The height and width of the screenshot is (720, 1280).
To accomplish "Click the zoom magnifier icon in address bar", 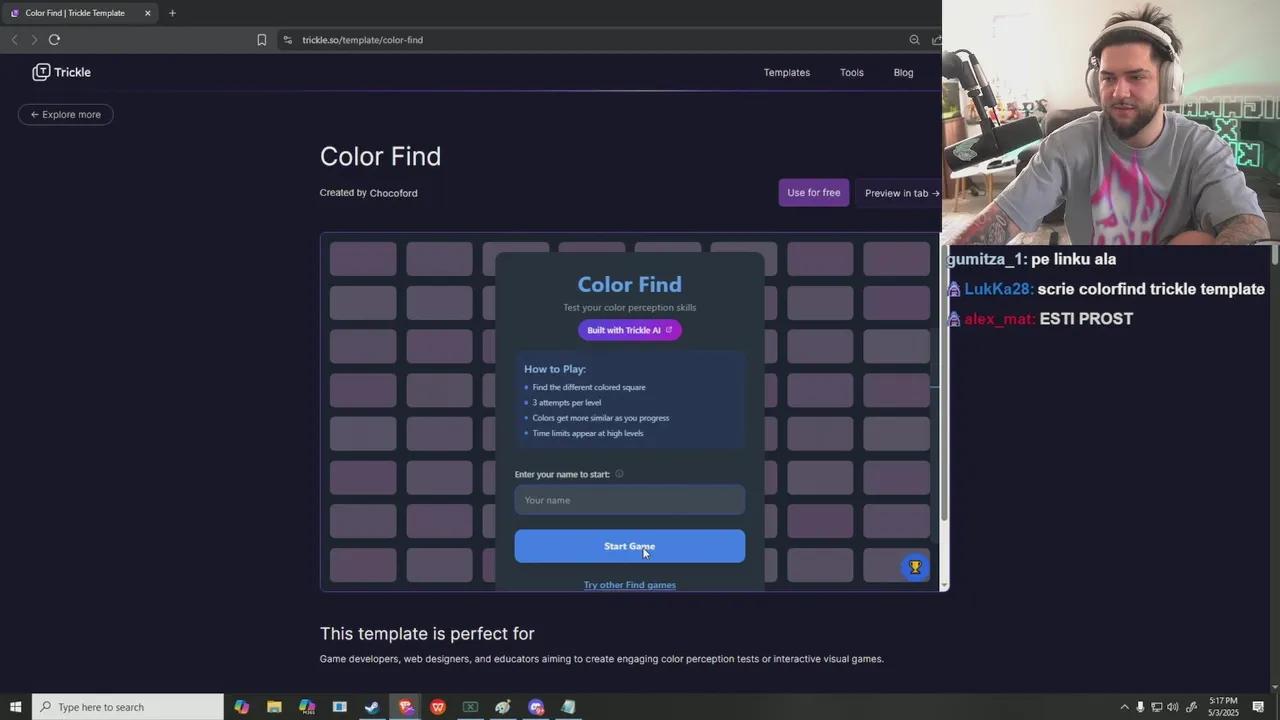I will [914, 40].
